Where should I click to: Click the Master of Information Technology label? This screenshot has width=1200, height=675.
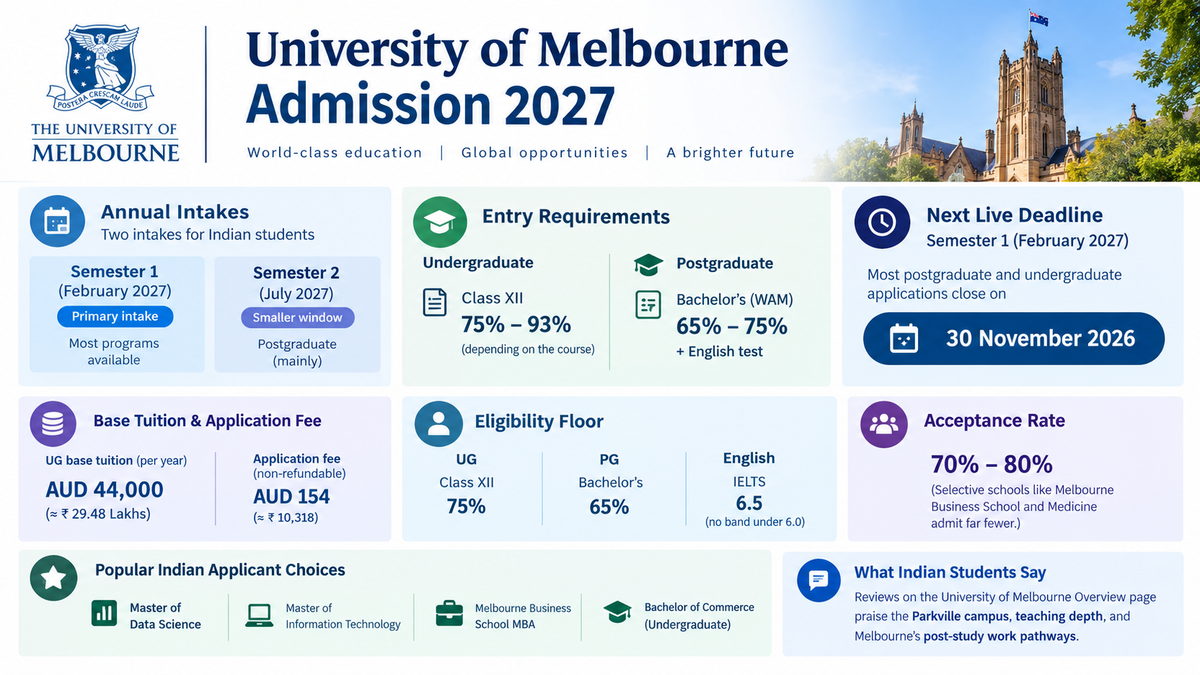(343, 616)
